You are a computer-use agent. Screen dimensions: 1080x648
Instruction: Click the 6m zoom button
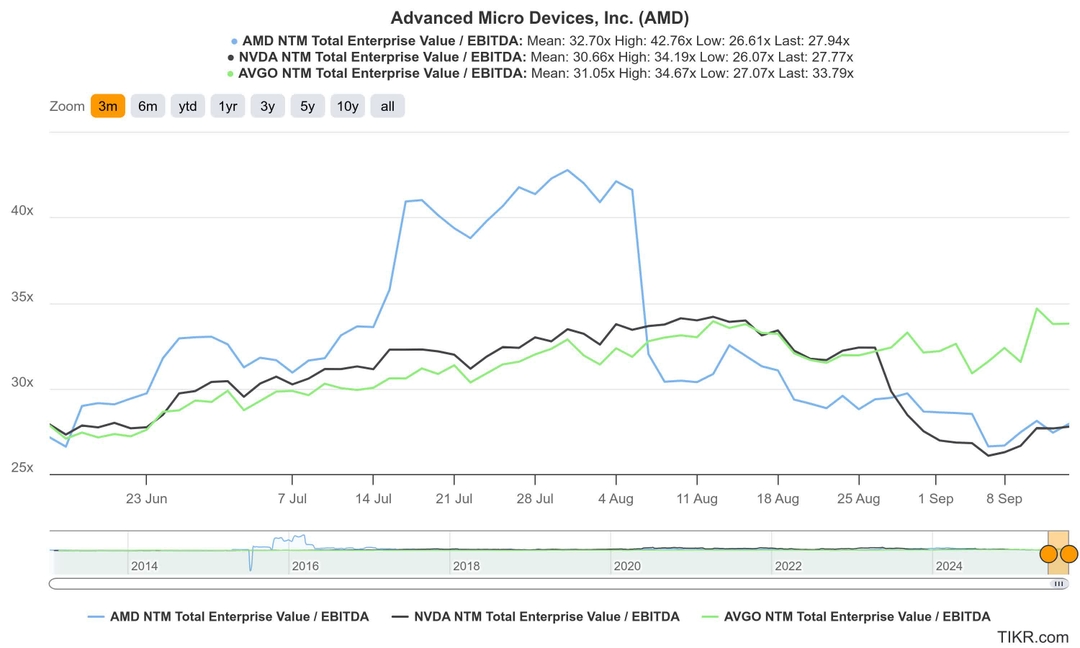147,105
